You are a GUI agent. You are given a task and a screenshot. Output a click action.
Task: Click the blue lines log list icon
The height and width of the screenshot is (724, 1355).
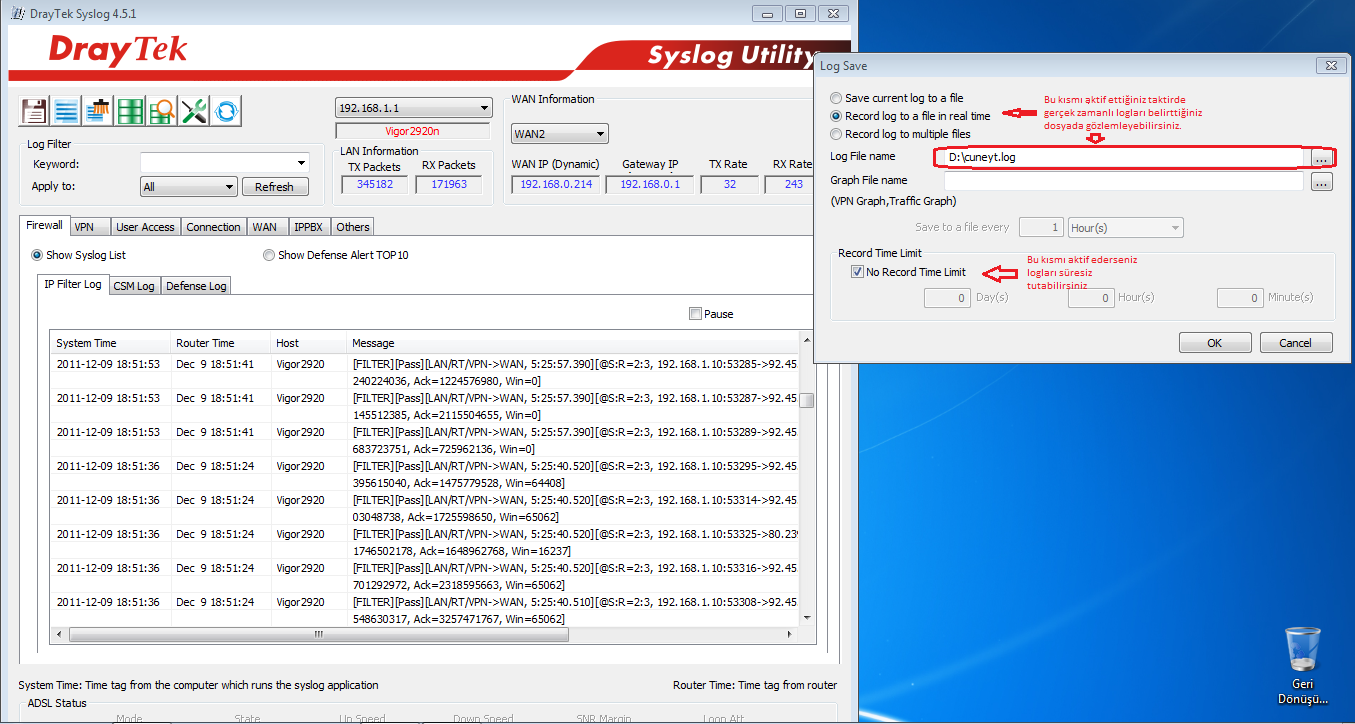point(66,111)
